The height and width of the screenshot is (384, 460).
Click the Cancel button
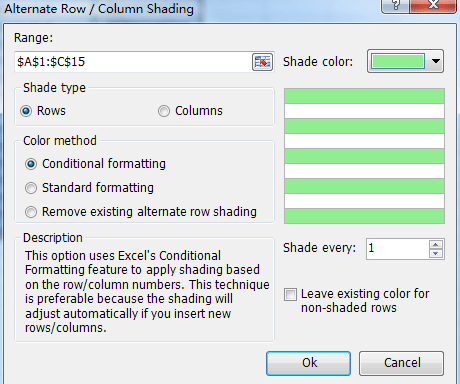401,363
